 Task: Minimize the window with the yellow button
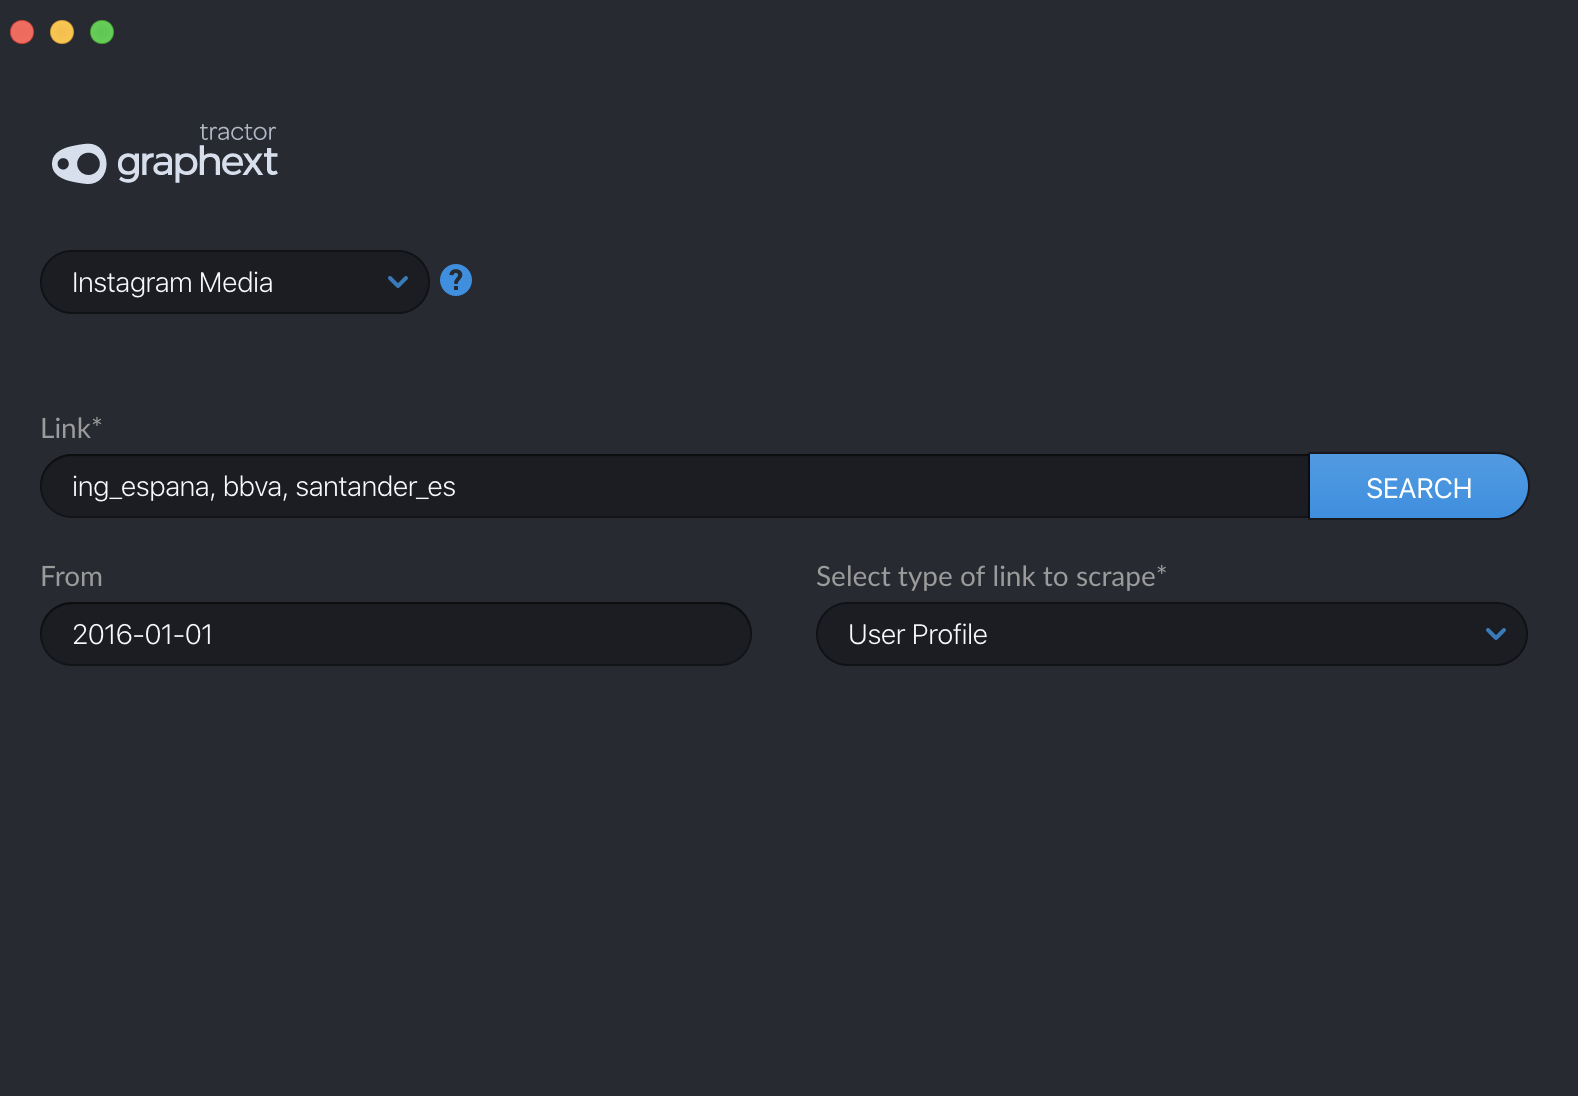62,32
